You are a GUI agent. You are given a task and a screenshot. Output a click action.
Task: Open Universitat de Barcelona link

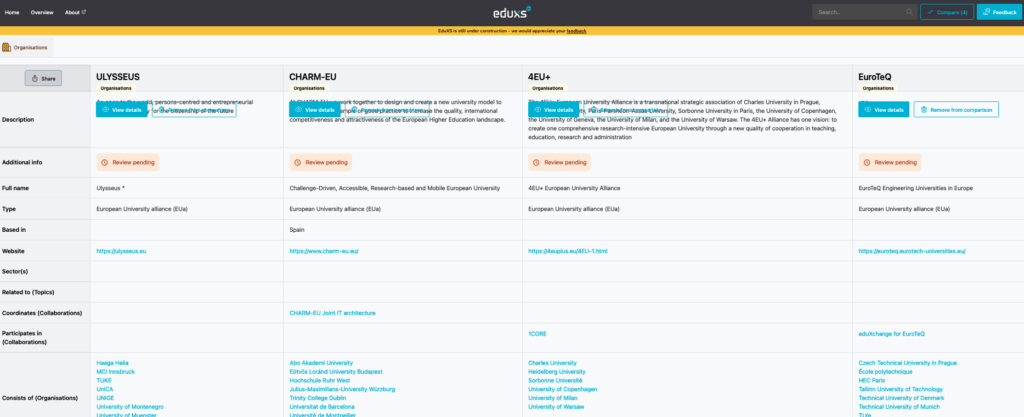tap(321, 407)
